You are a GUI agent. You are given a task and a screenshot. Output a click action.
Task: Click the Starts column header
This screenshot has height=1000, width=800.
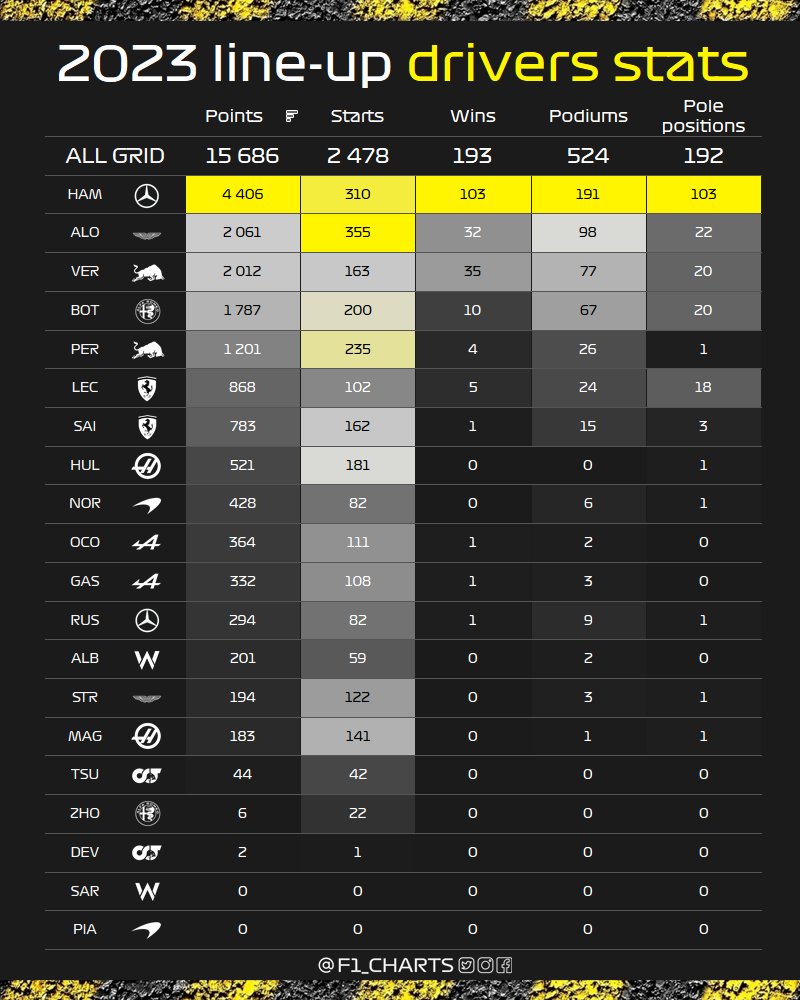(357, 116)
